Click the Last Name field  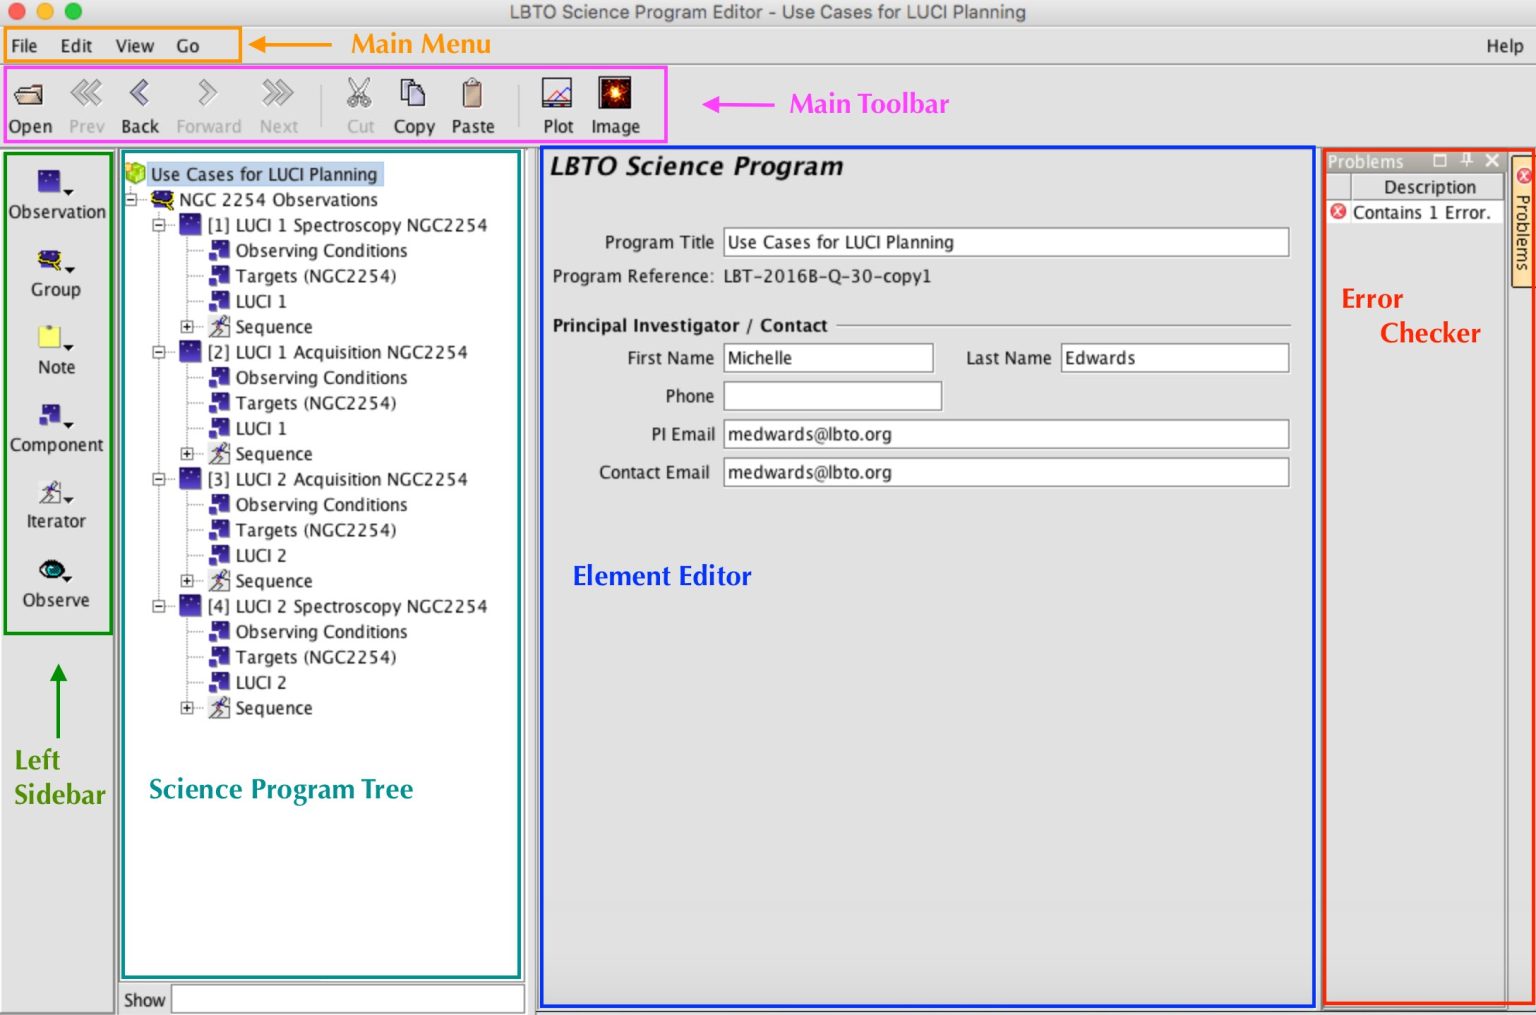[1175, 358]
